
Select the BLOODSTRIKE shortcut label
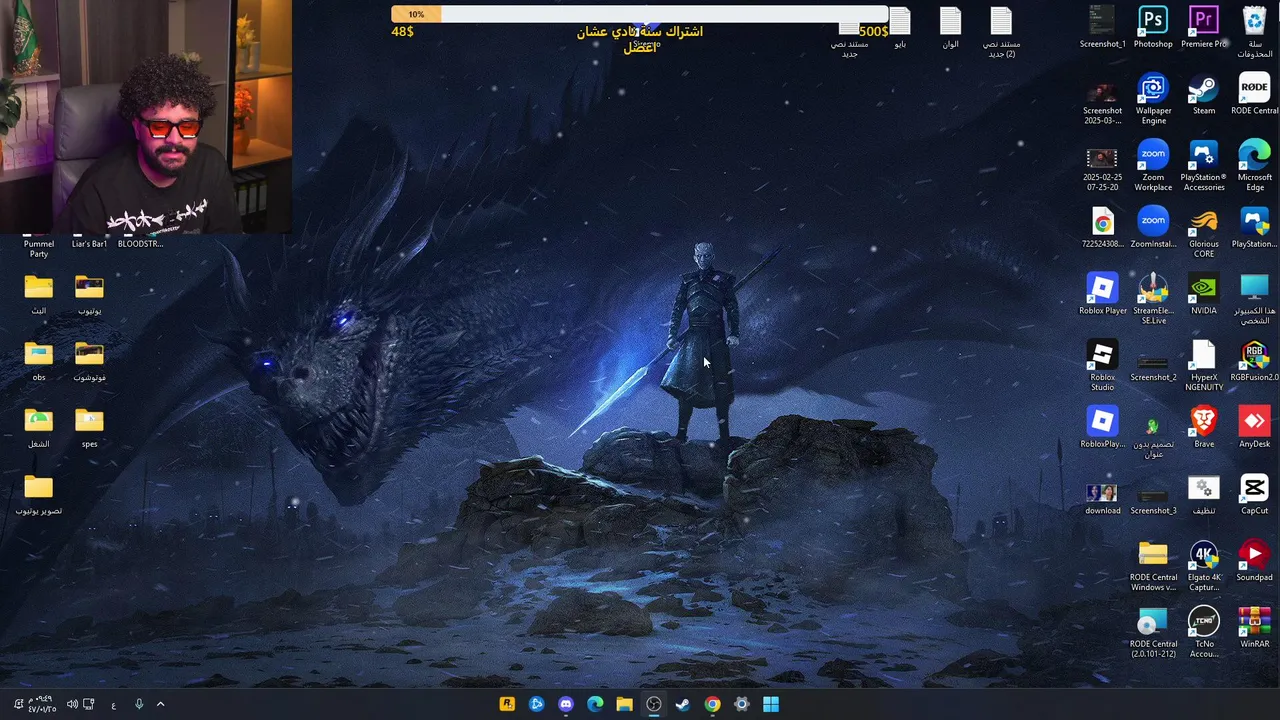(140, 244)
